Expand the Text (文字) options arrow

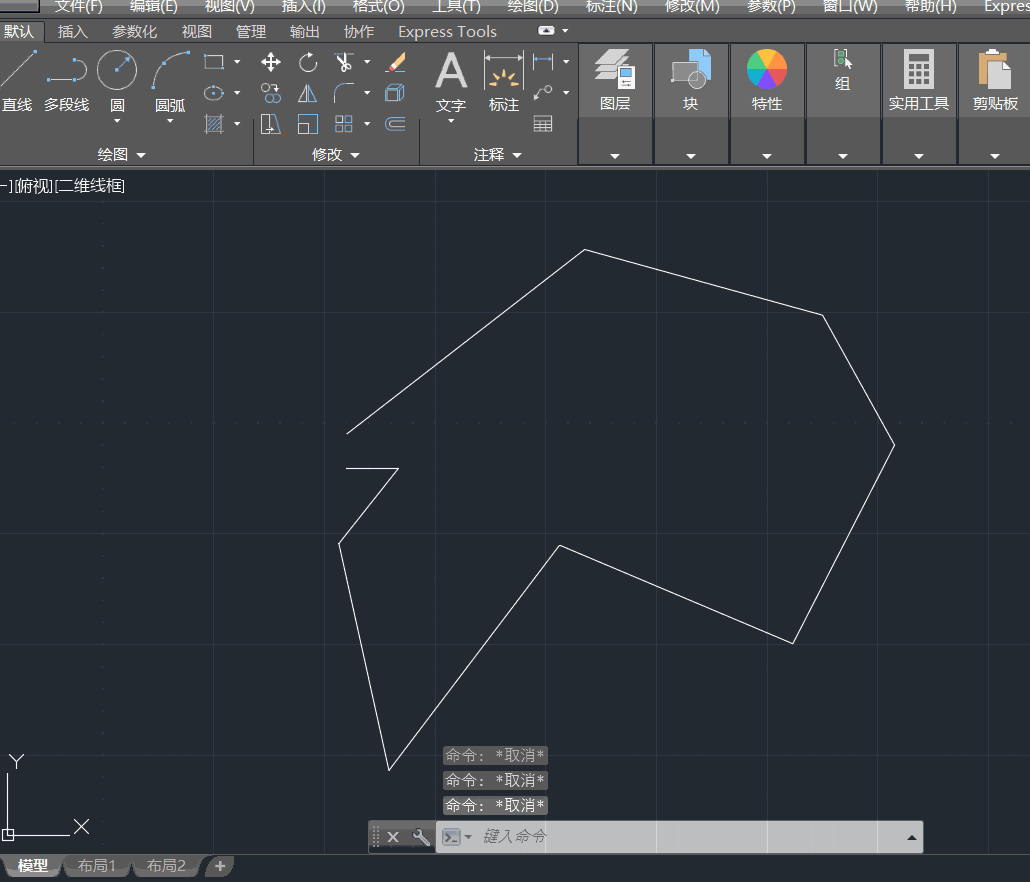[x=451, y=121]
